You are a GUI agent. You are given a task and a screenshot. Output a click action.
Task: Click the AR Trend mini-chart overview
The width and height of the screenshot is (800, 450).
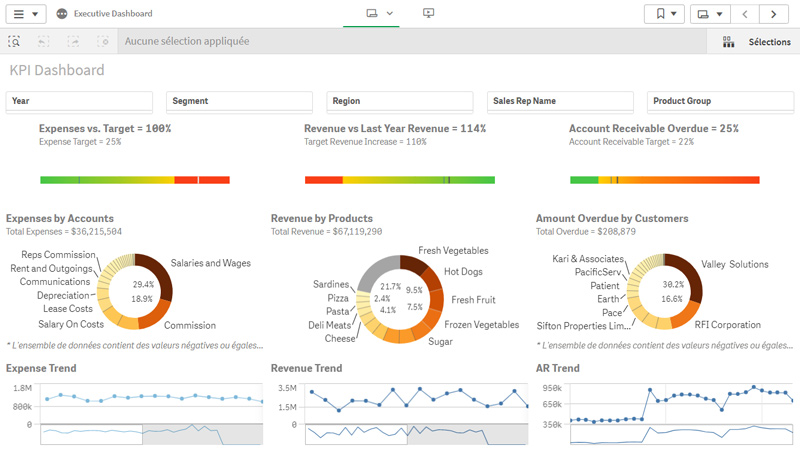pos(682,434)
